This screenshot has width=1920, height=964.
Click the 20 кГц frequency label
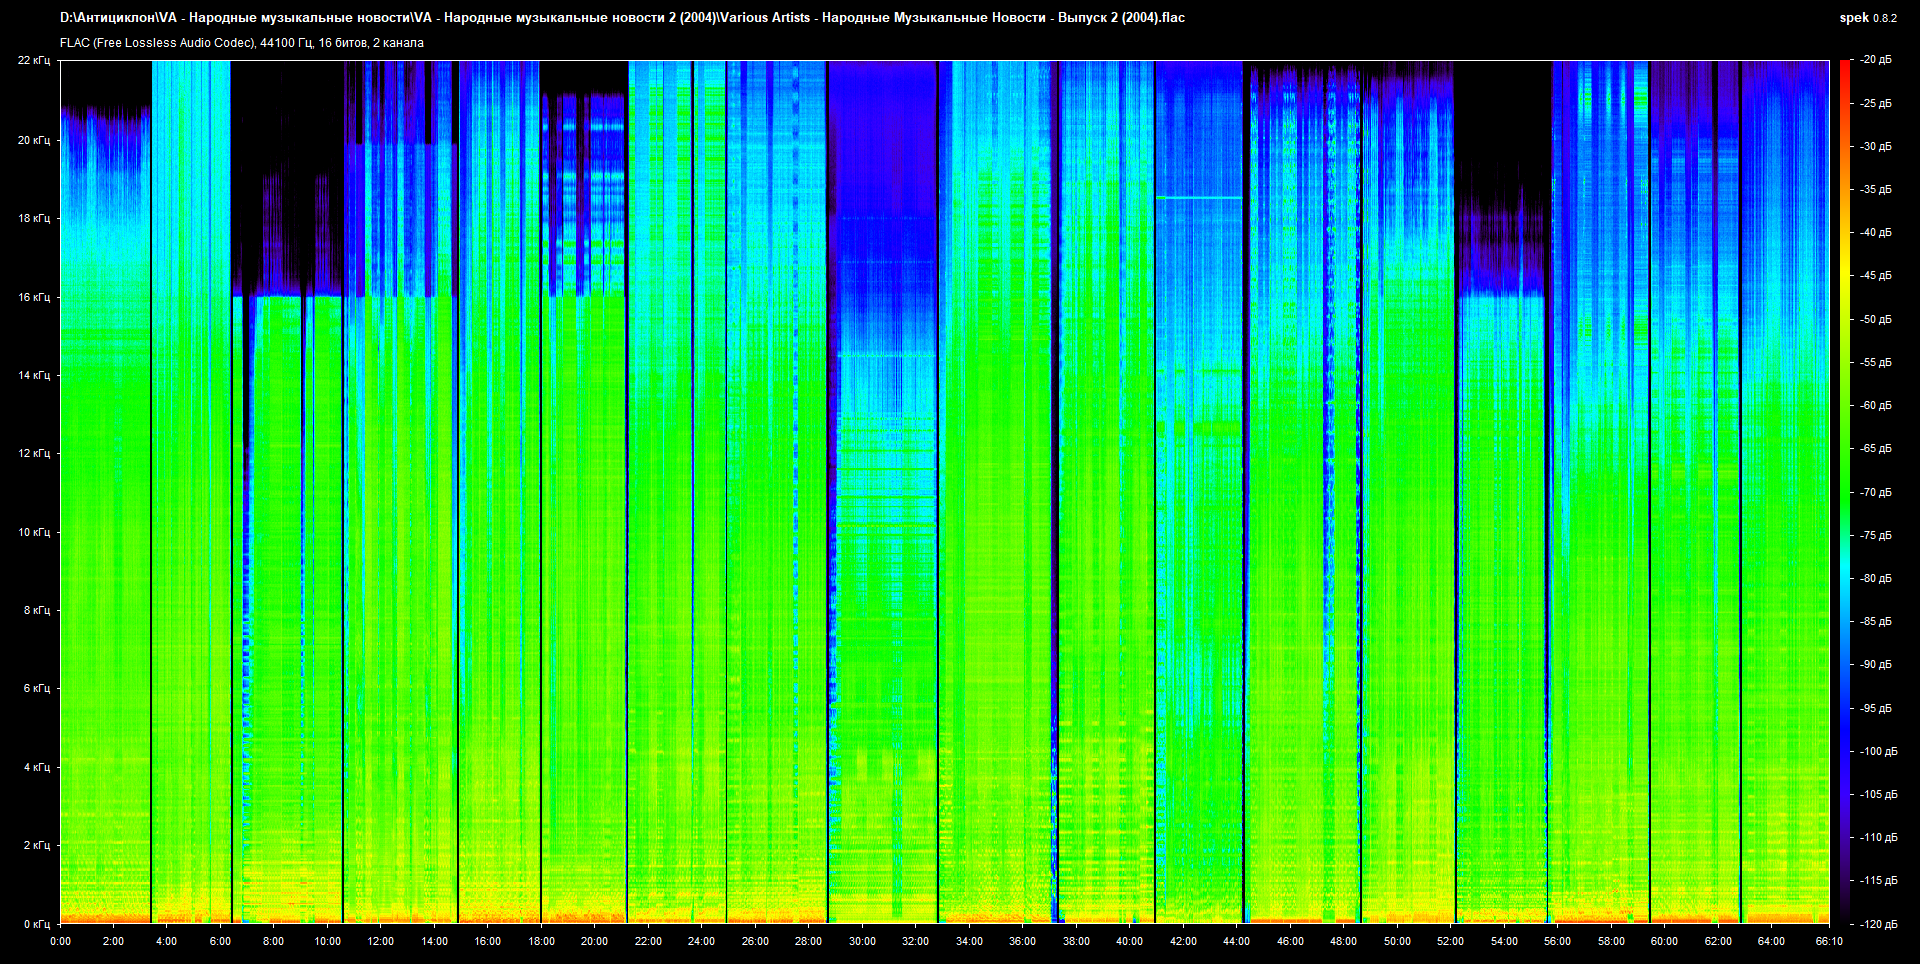(34, 140)
